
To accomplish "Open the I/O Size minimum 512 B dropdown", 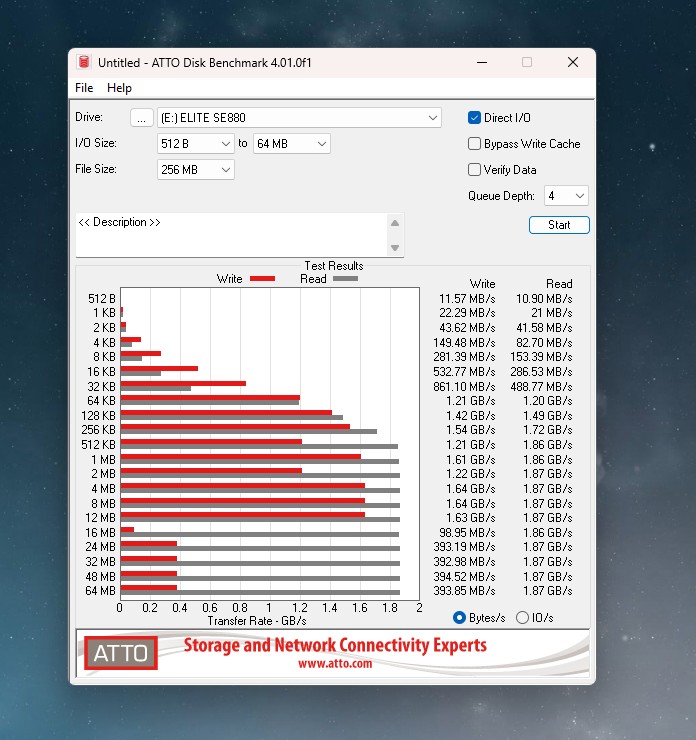I will 195,143.
